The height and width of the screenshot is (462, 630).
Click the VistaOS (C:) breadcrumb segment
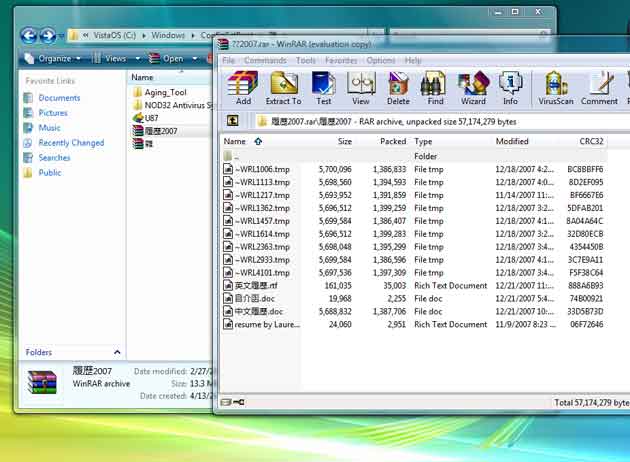click(x=115, y=35)
